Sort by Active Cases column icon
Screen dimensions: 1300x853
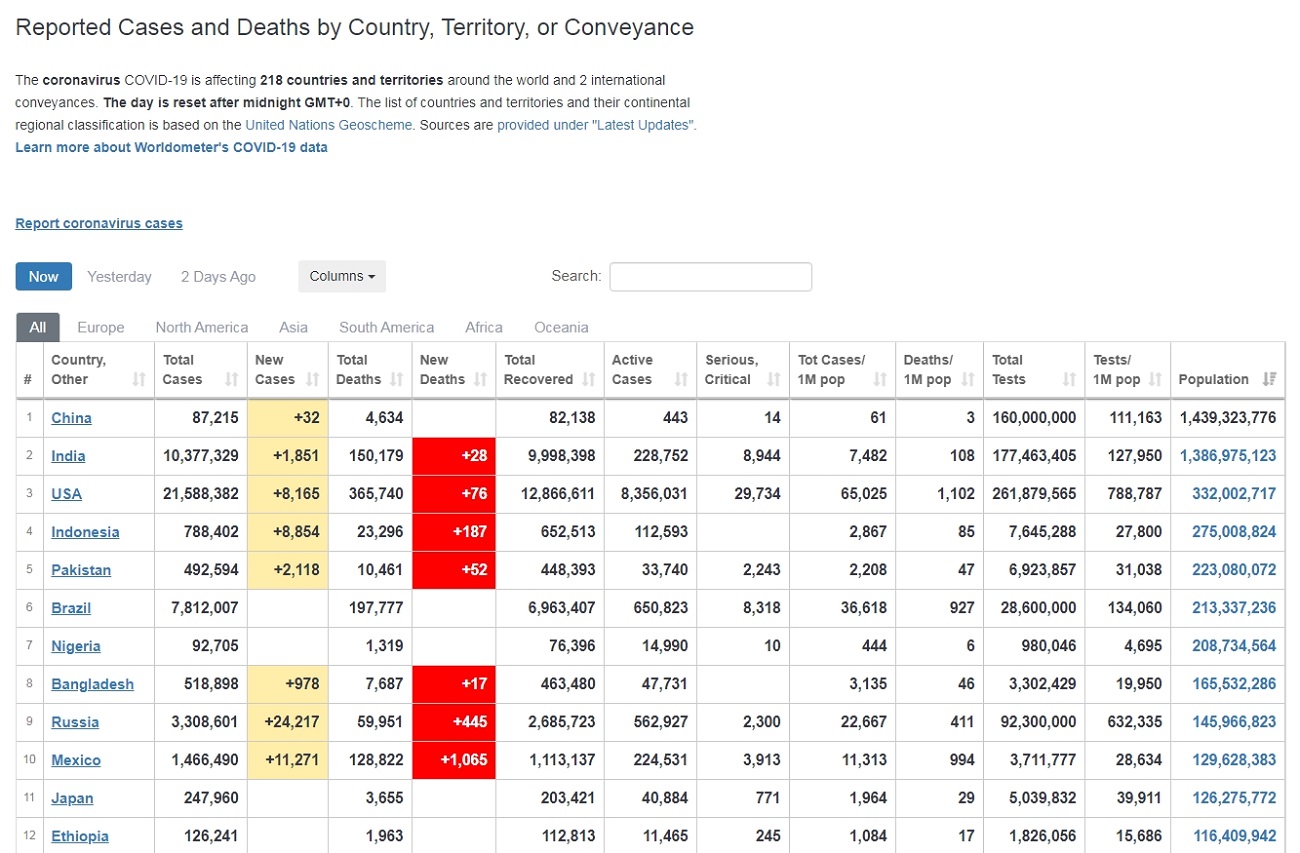681,380
